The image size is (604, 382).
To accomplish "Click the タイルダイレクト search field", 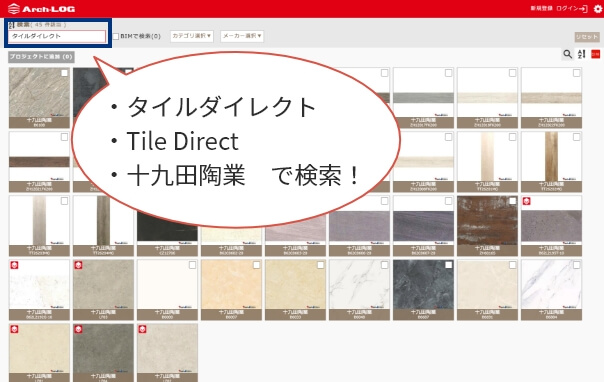I will (x=57, y=36).
